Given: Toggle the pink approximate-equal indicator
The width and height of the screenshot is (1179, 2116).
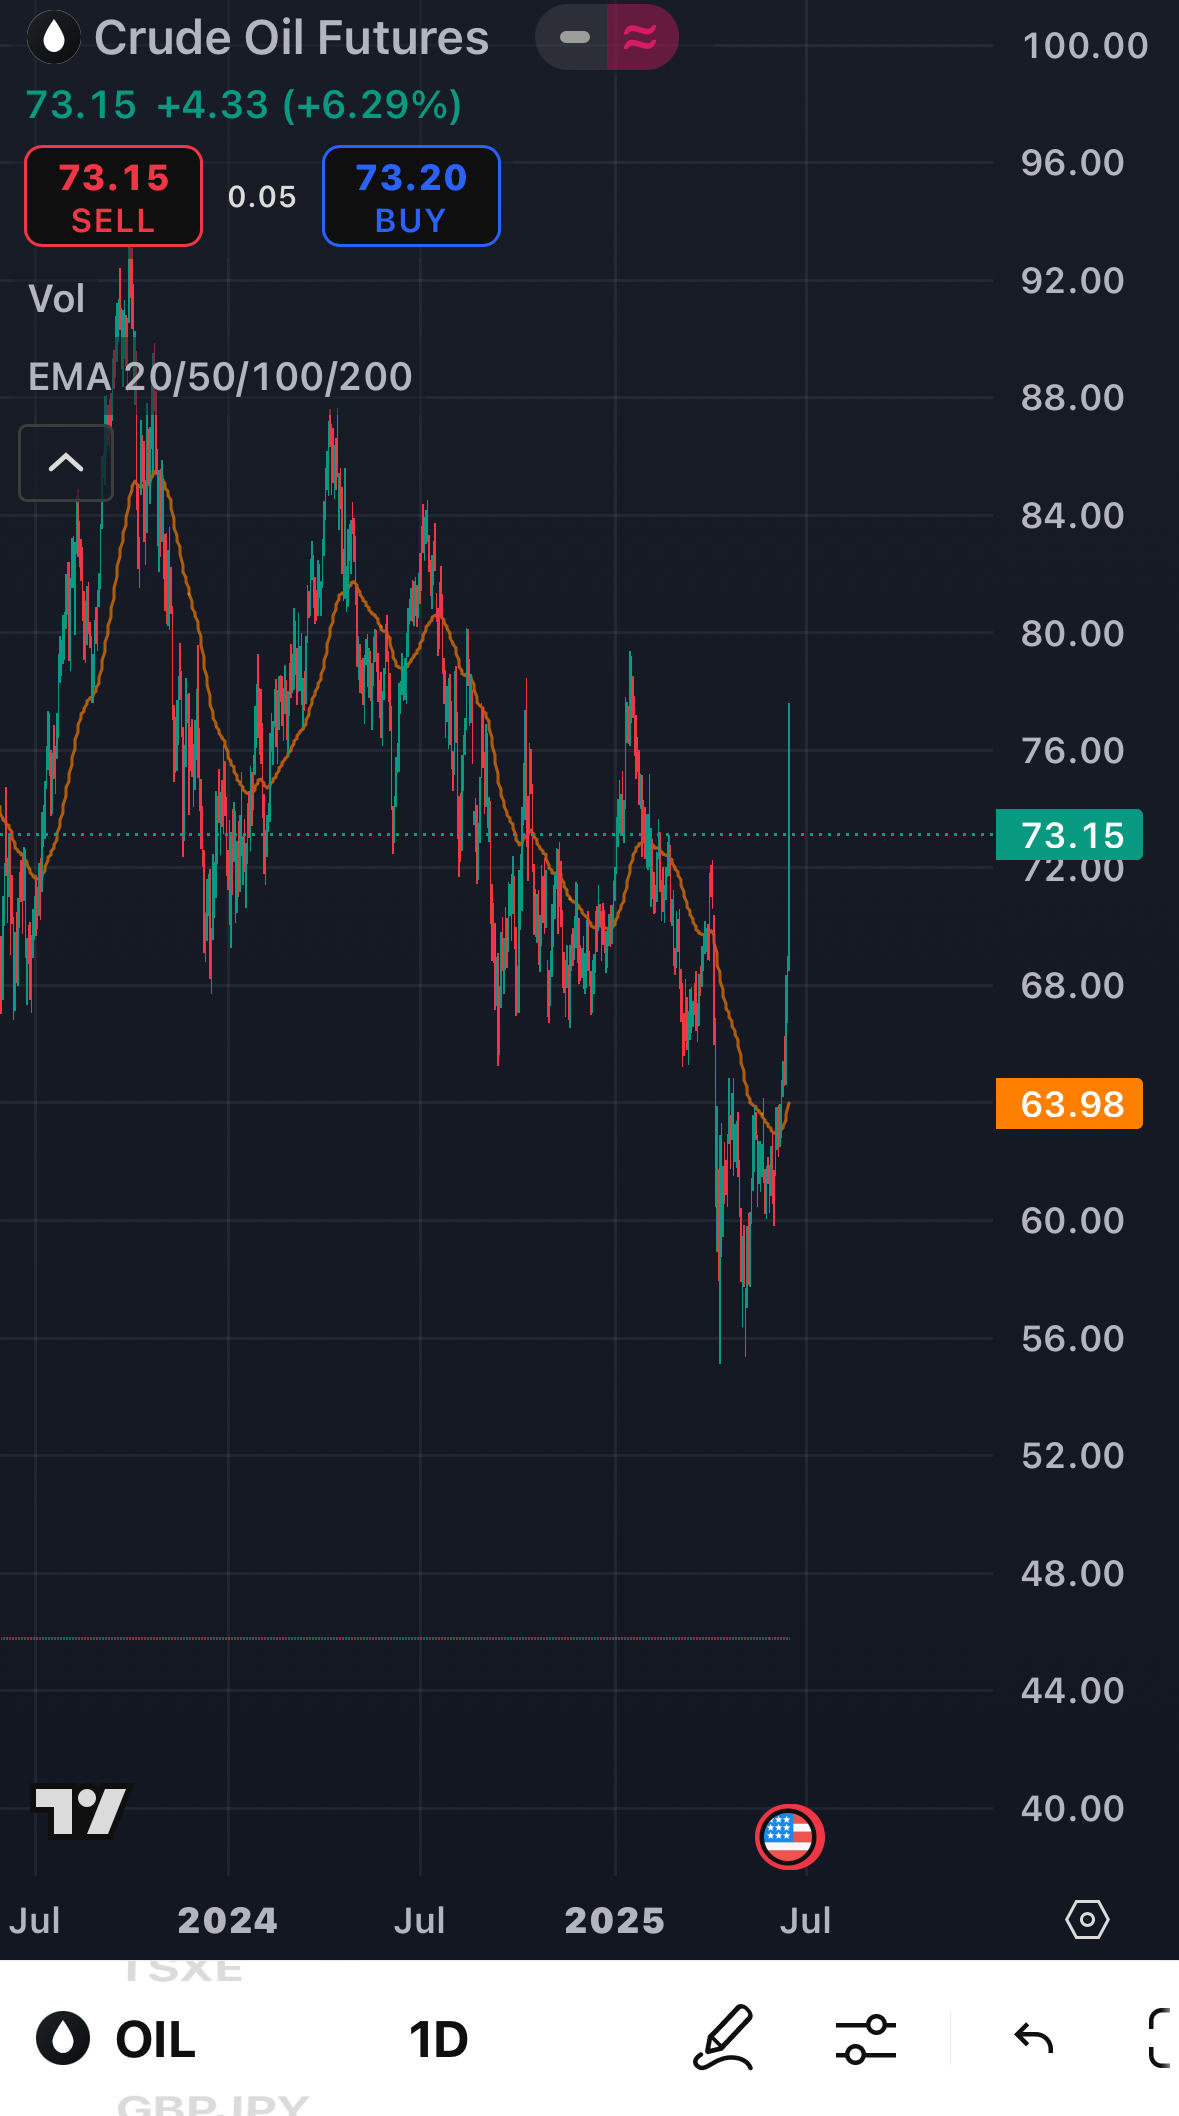Looking at the screenshot, I should pos(642,37).
